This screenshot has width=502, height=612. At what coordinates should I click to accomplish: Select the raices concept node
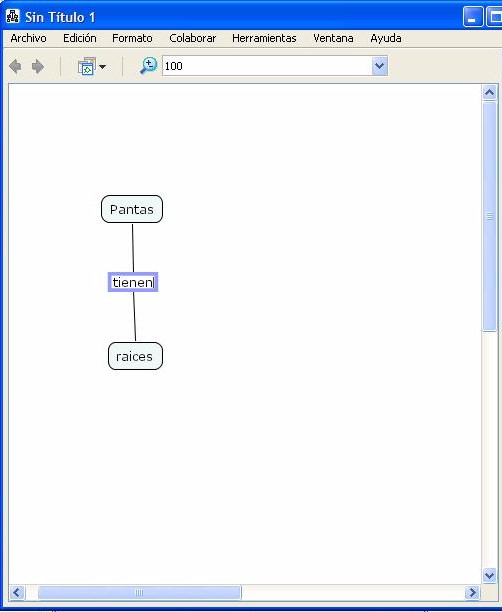tap(135, 356)
